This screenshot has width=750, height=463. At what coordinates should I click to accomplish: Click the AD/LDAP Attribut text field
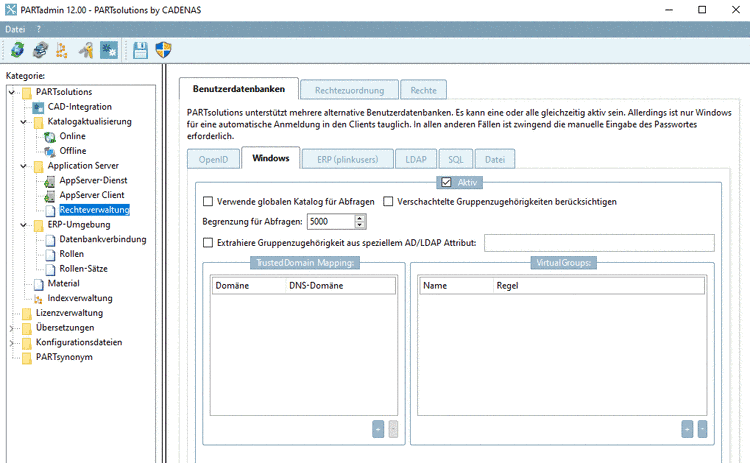click(x=599, y=243)
